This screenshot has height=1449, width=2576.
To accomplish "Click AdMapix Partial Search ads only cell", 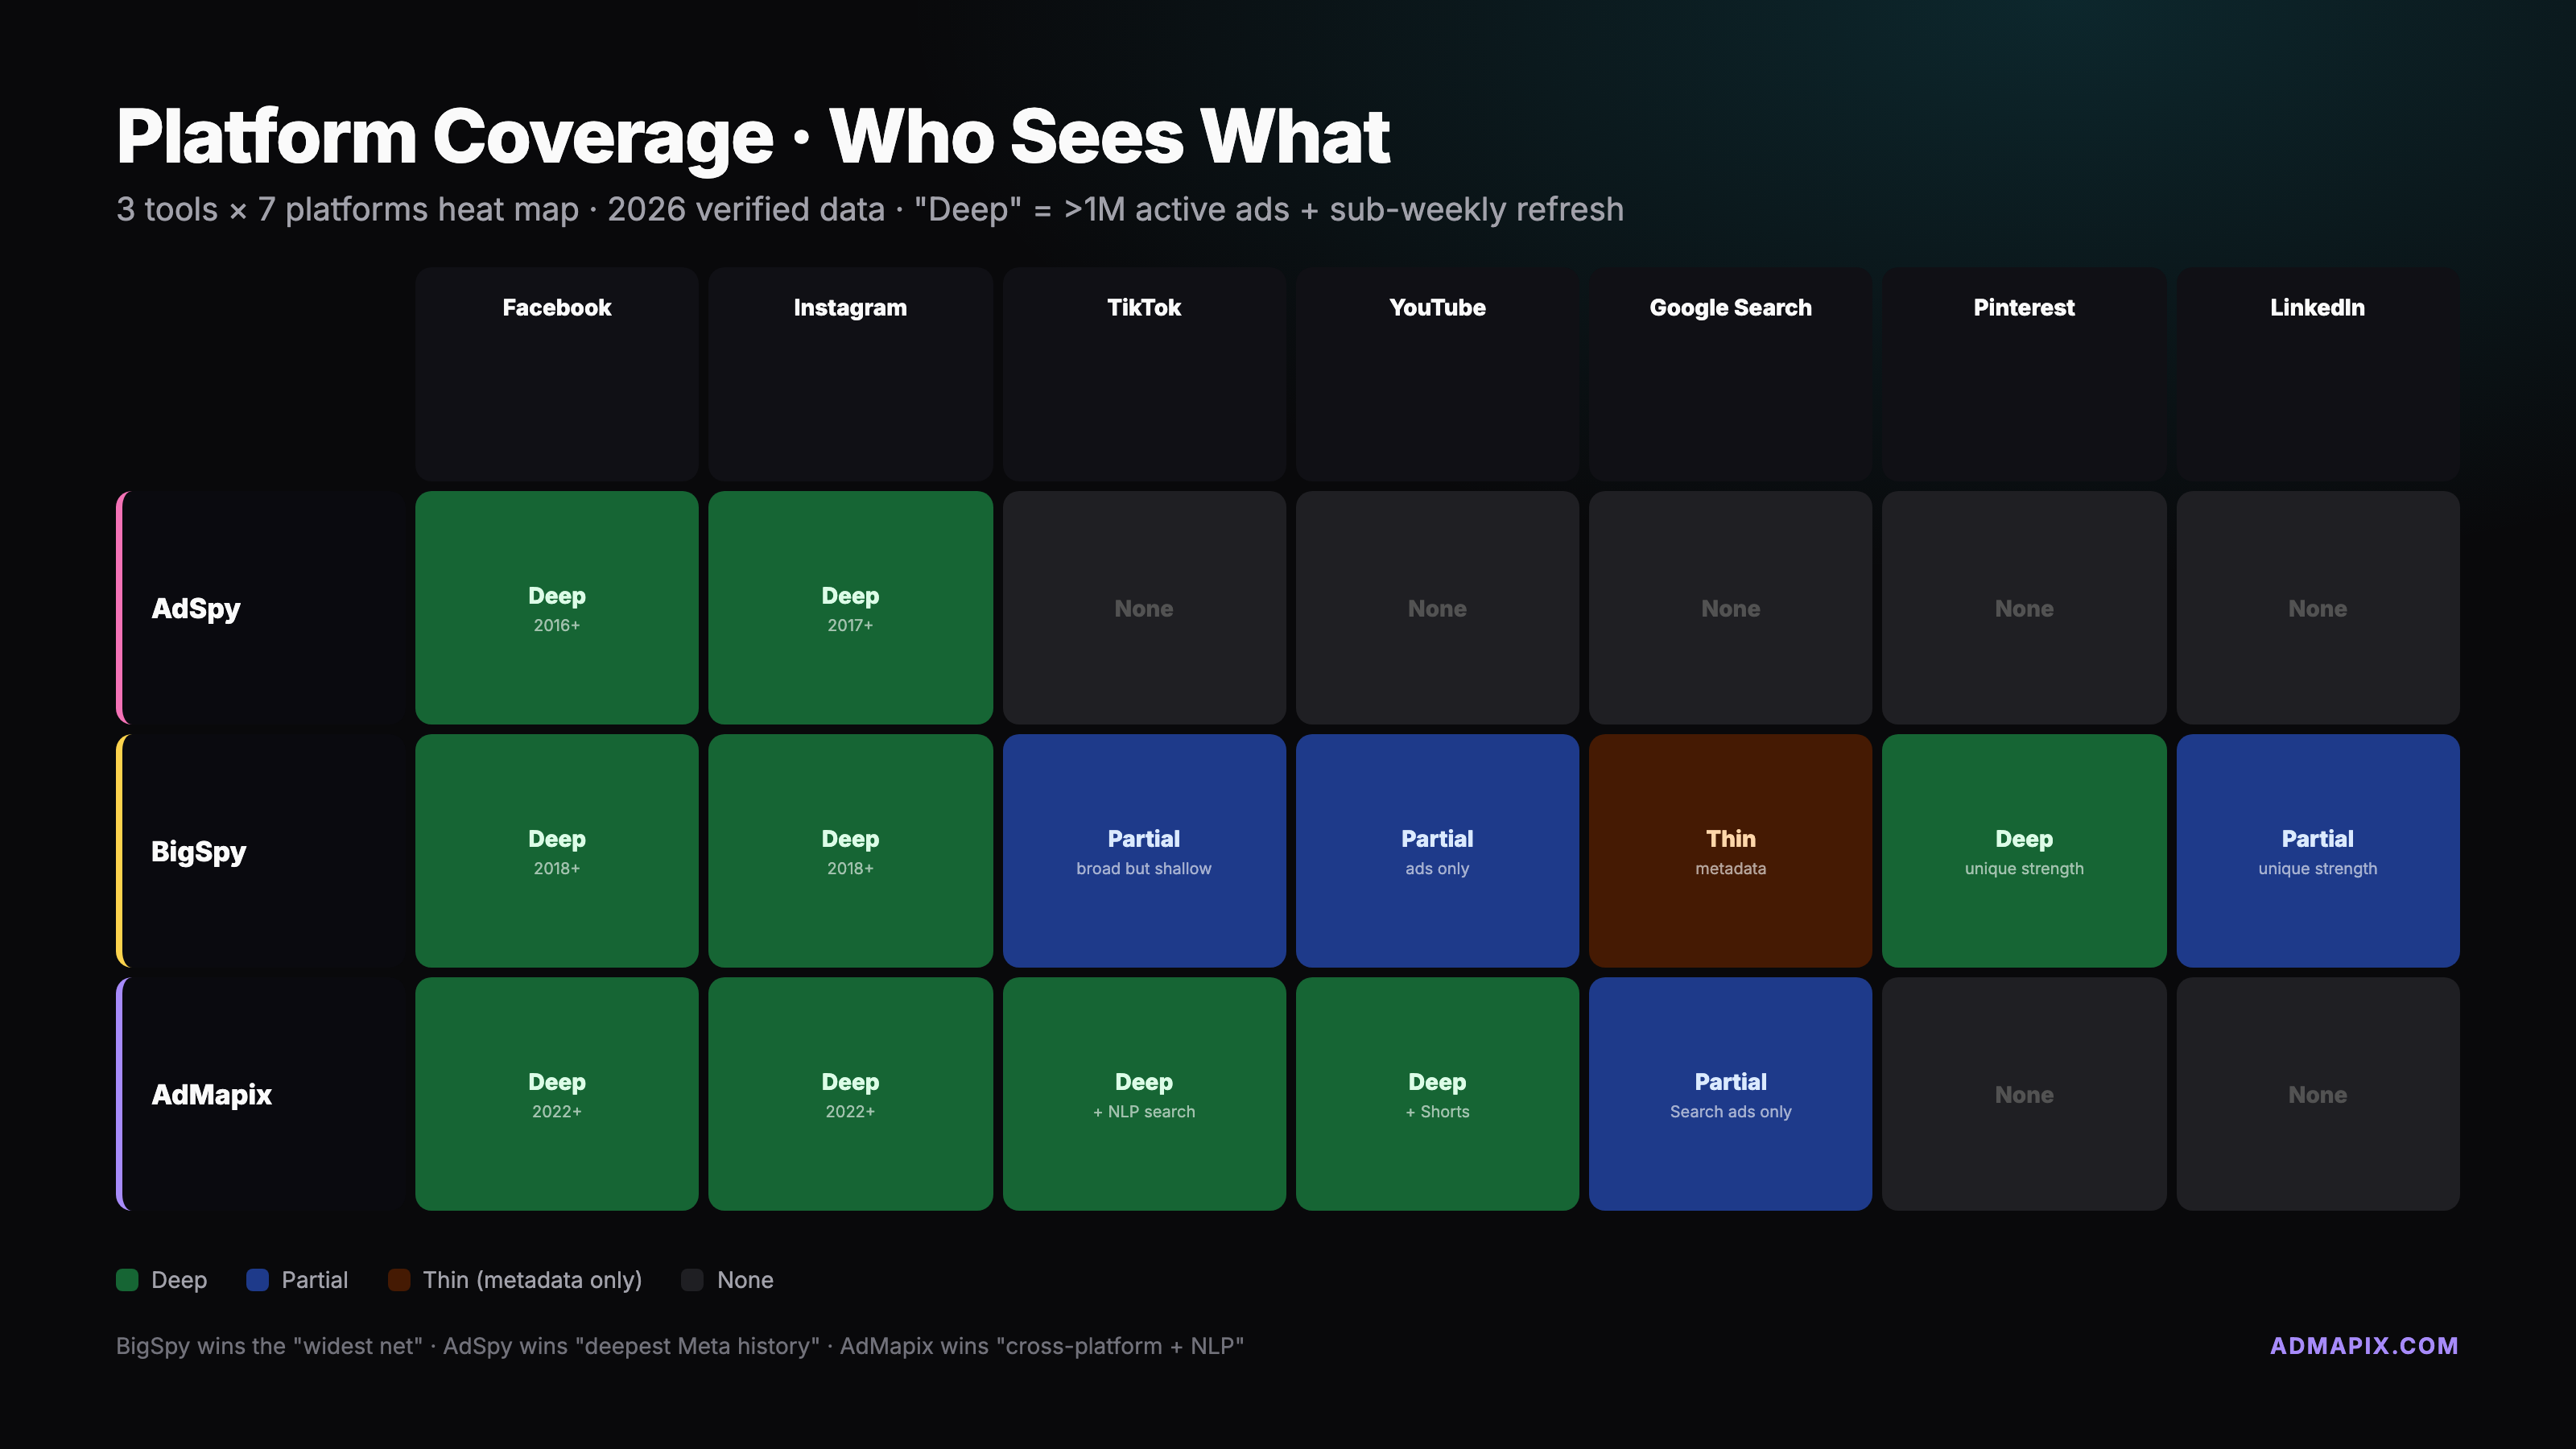I will (x=1730, y=1094).
